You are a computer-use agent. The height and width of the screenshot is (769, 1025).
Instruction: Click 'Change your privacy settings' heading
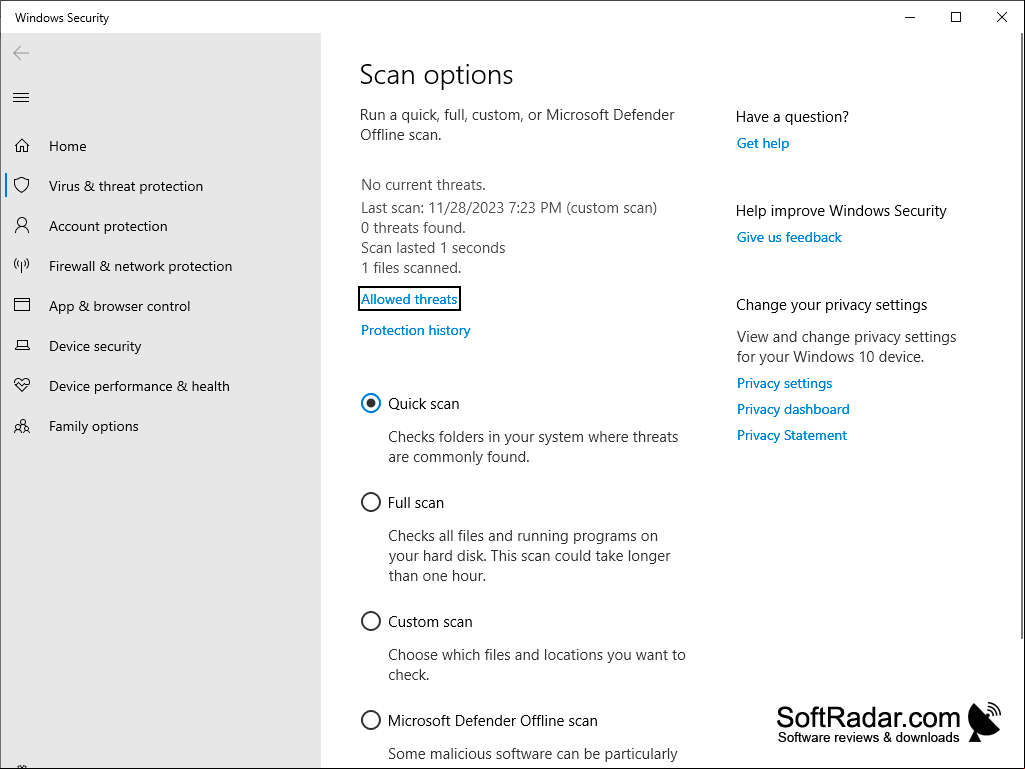(x=832, y=305)
